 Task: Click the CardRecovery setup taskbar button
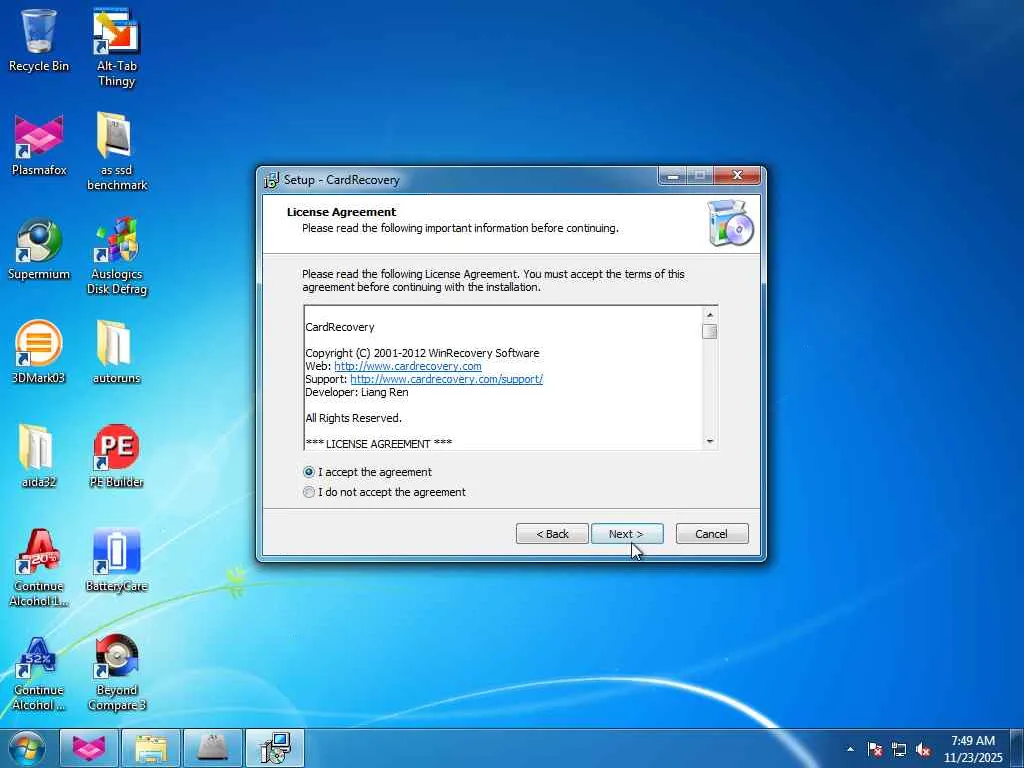275,748
